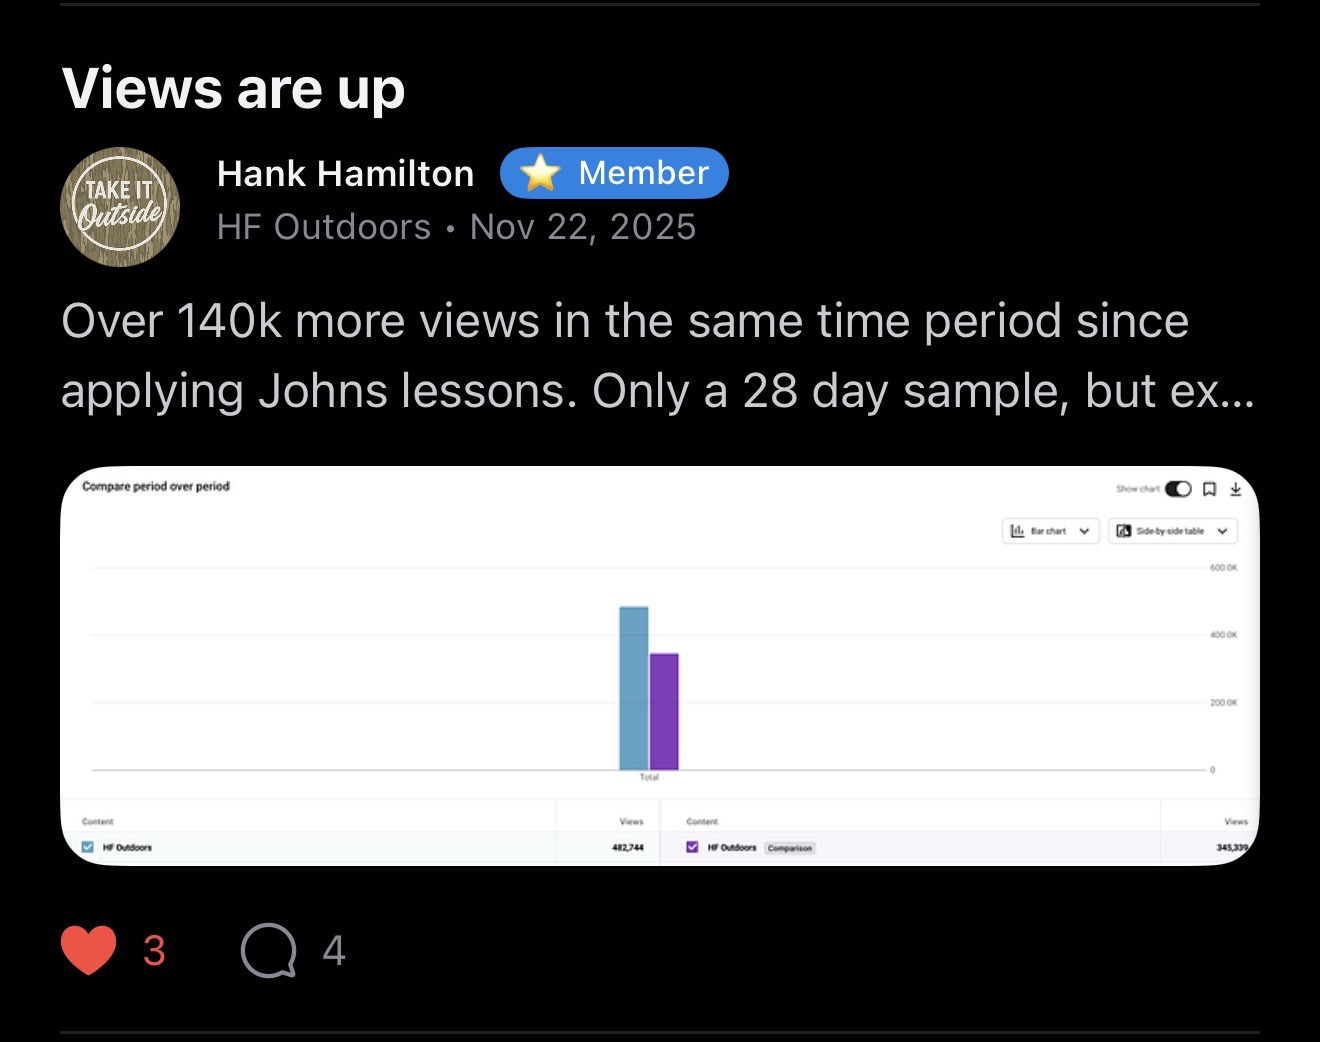Viewport: 1320px width, 1042px height.
Task: Click the download icon in the chart header
Action: 1235,489
